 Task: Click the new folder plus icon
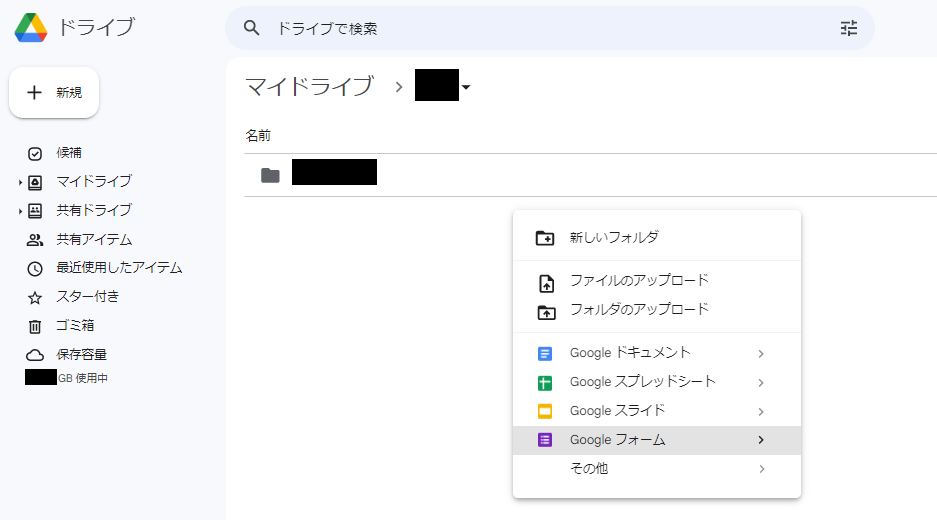tap(545, 238)
